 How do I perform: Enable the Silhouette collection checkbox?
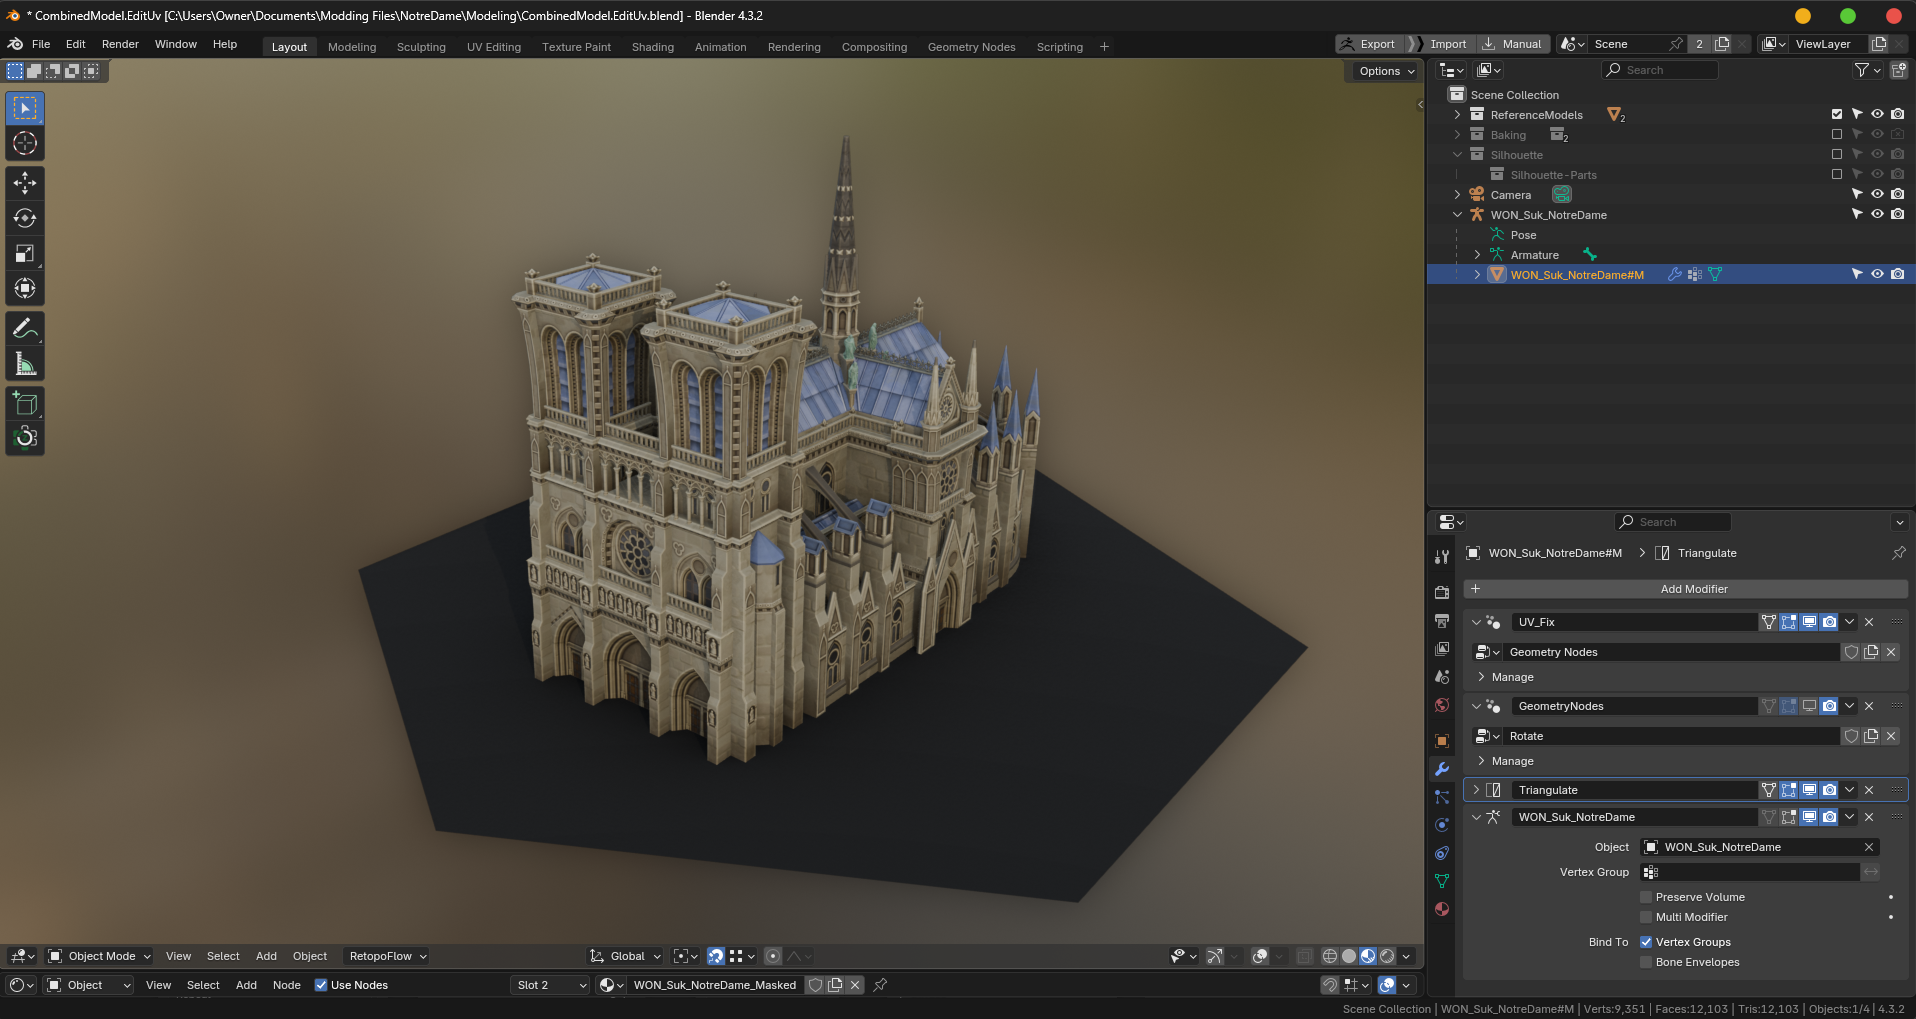pos(1837,154)
